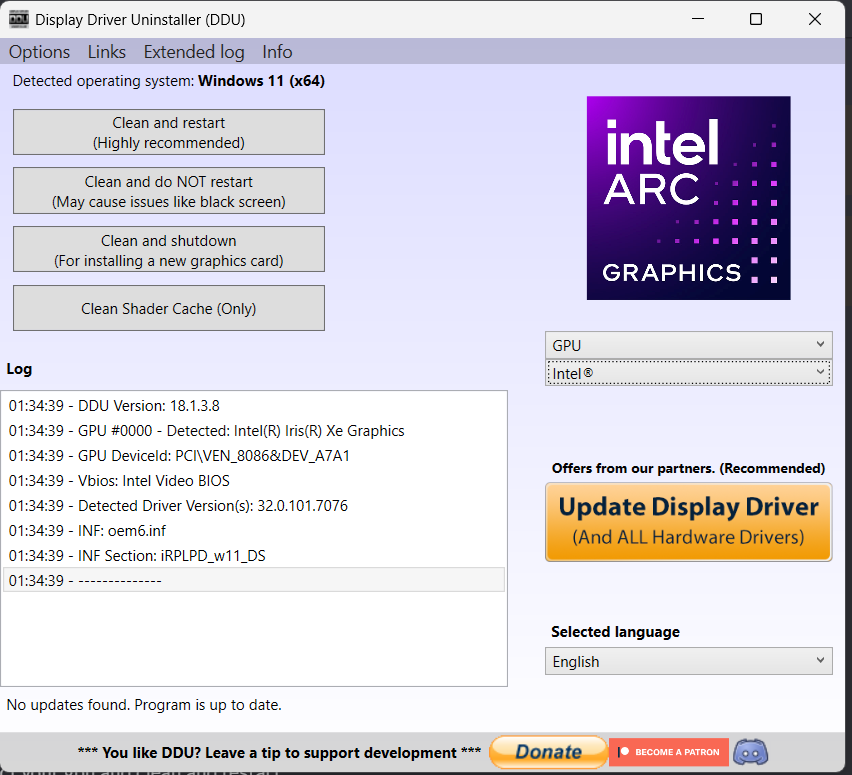Click the Selected language label

point(615,632)
